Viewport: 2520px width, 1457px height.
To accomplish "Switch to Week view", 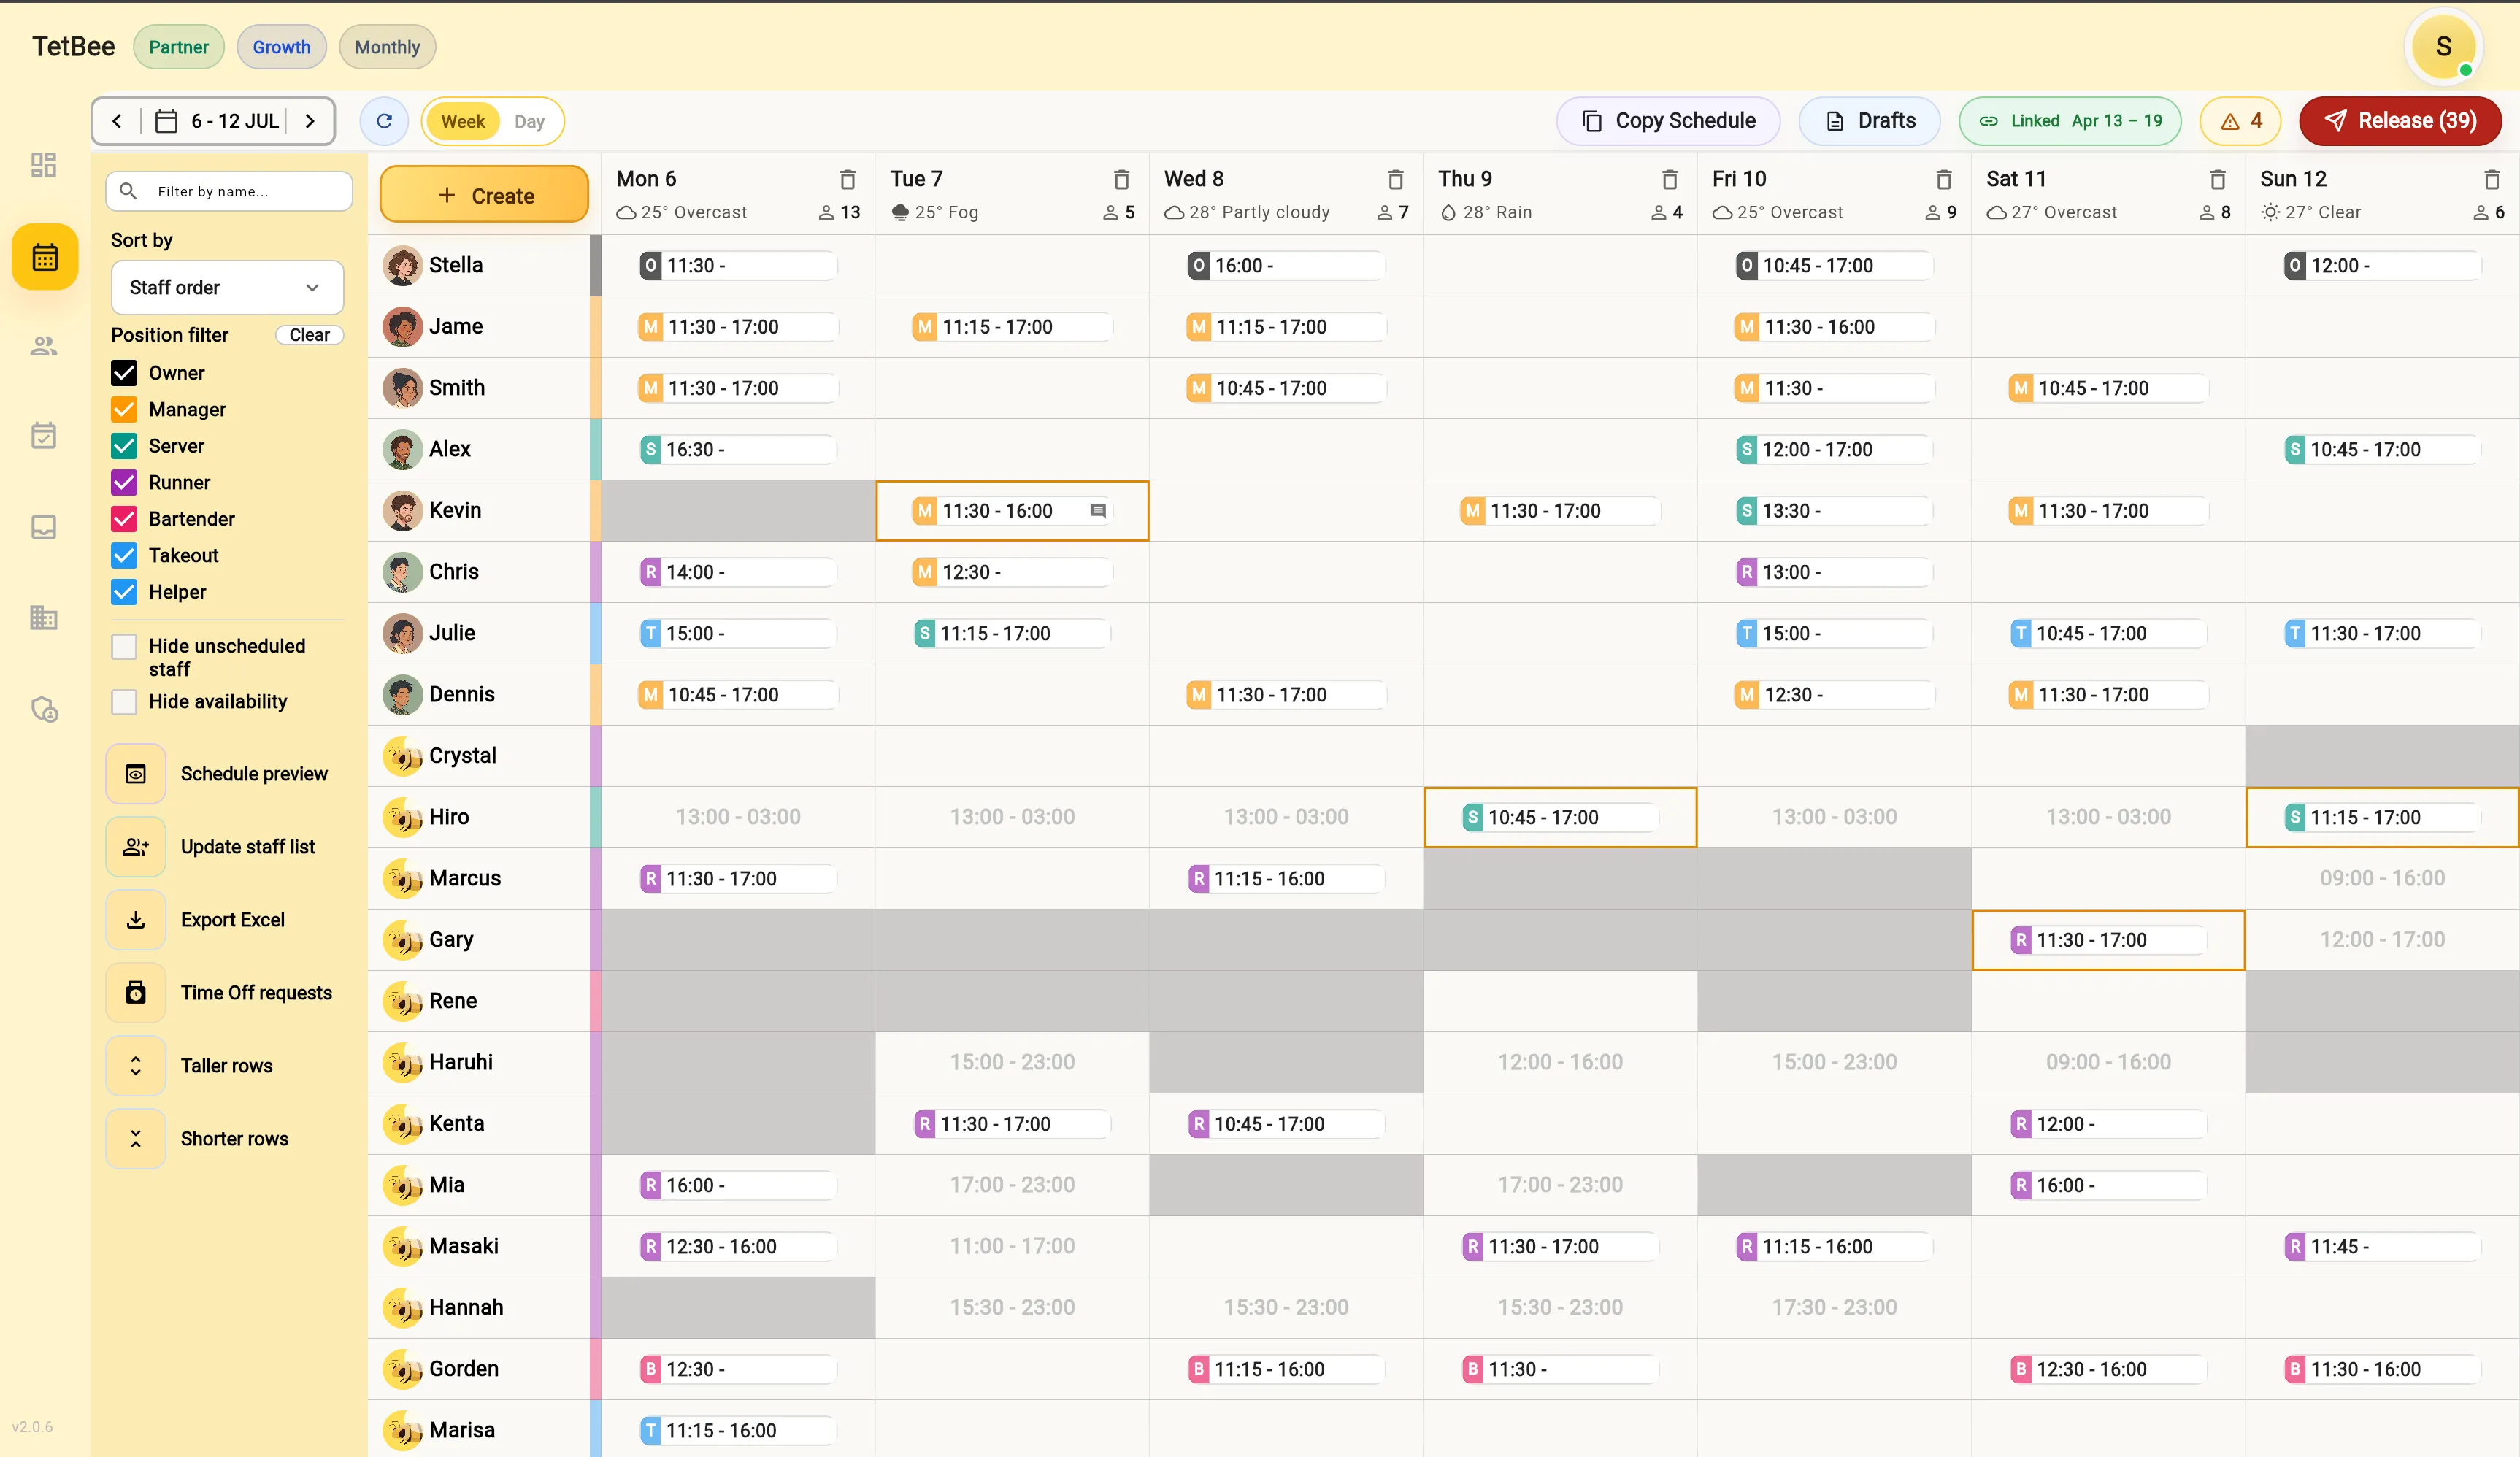I will click(463, 121).
